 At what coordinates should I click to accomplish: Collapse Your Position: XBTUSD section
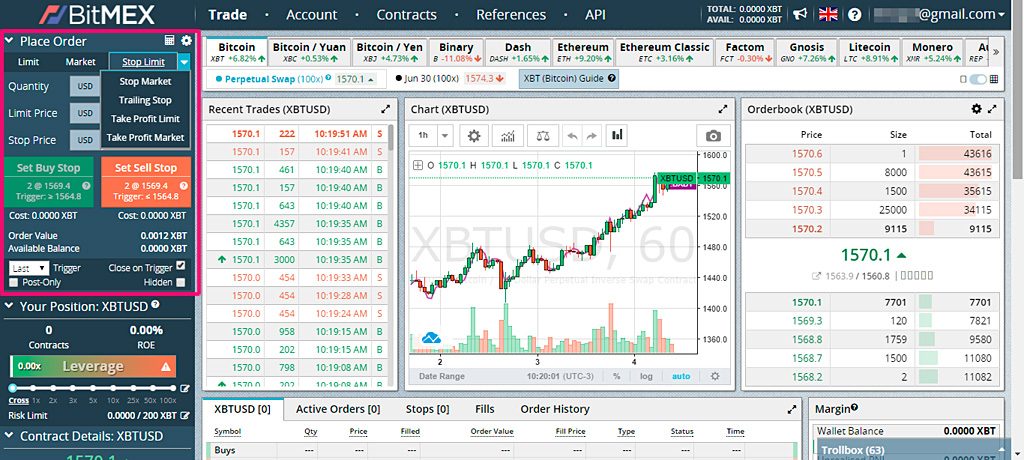9,306
